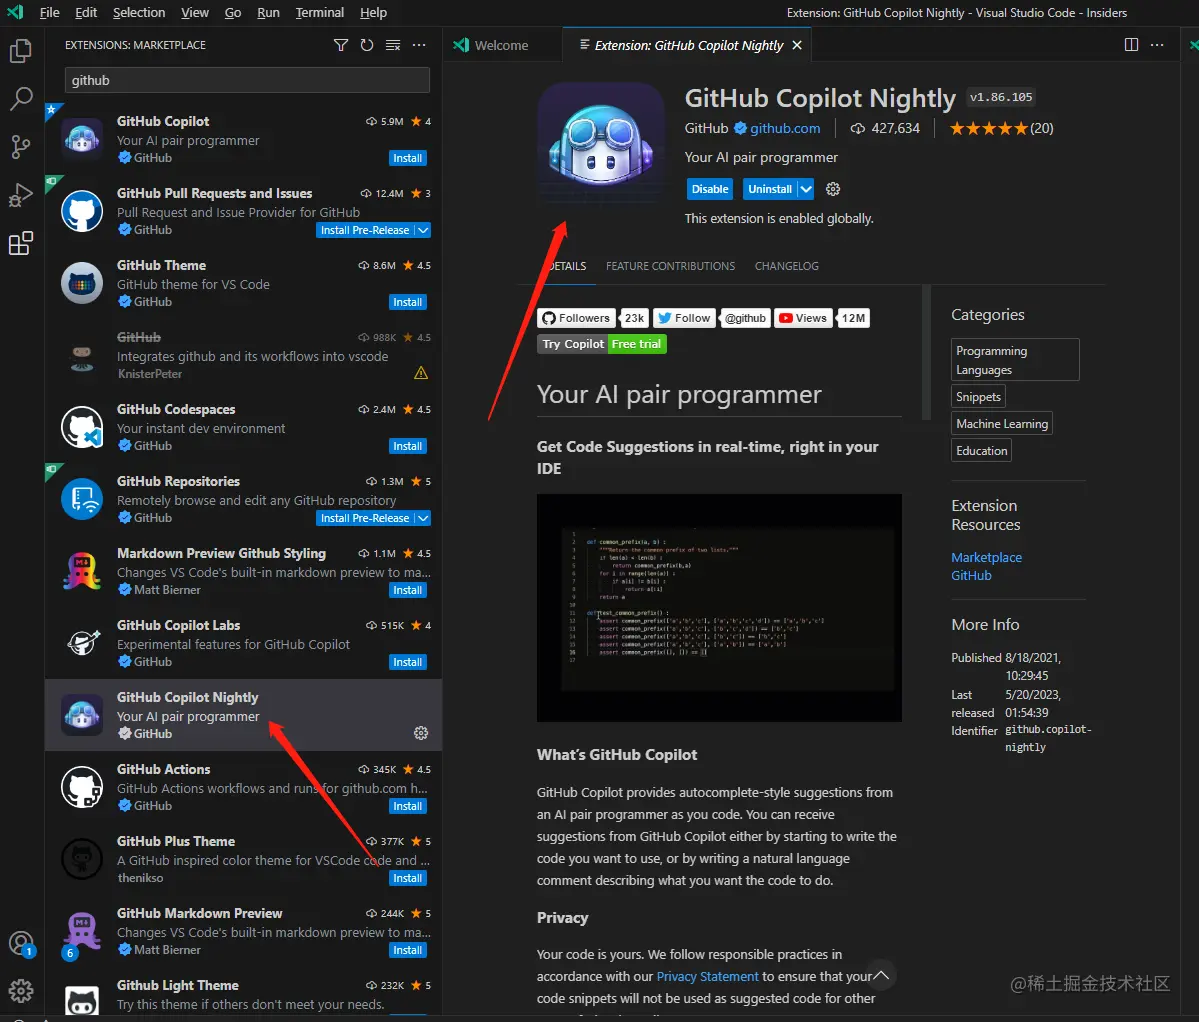Screen dimensions: 1199x1022
Task: Click the code suggestions demo image
Action: tap(719, 608)
